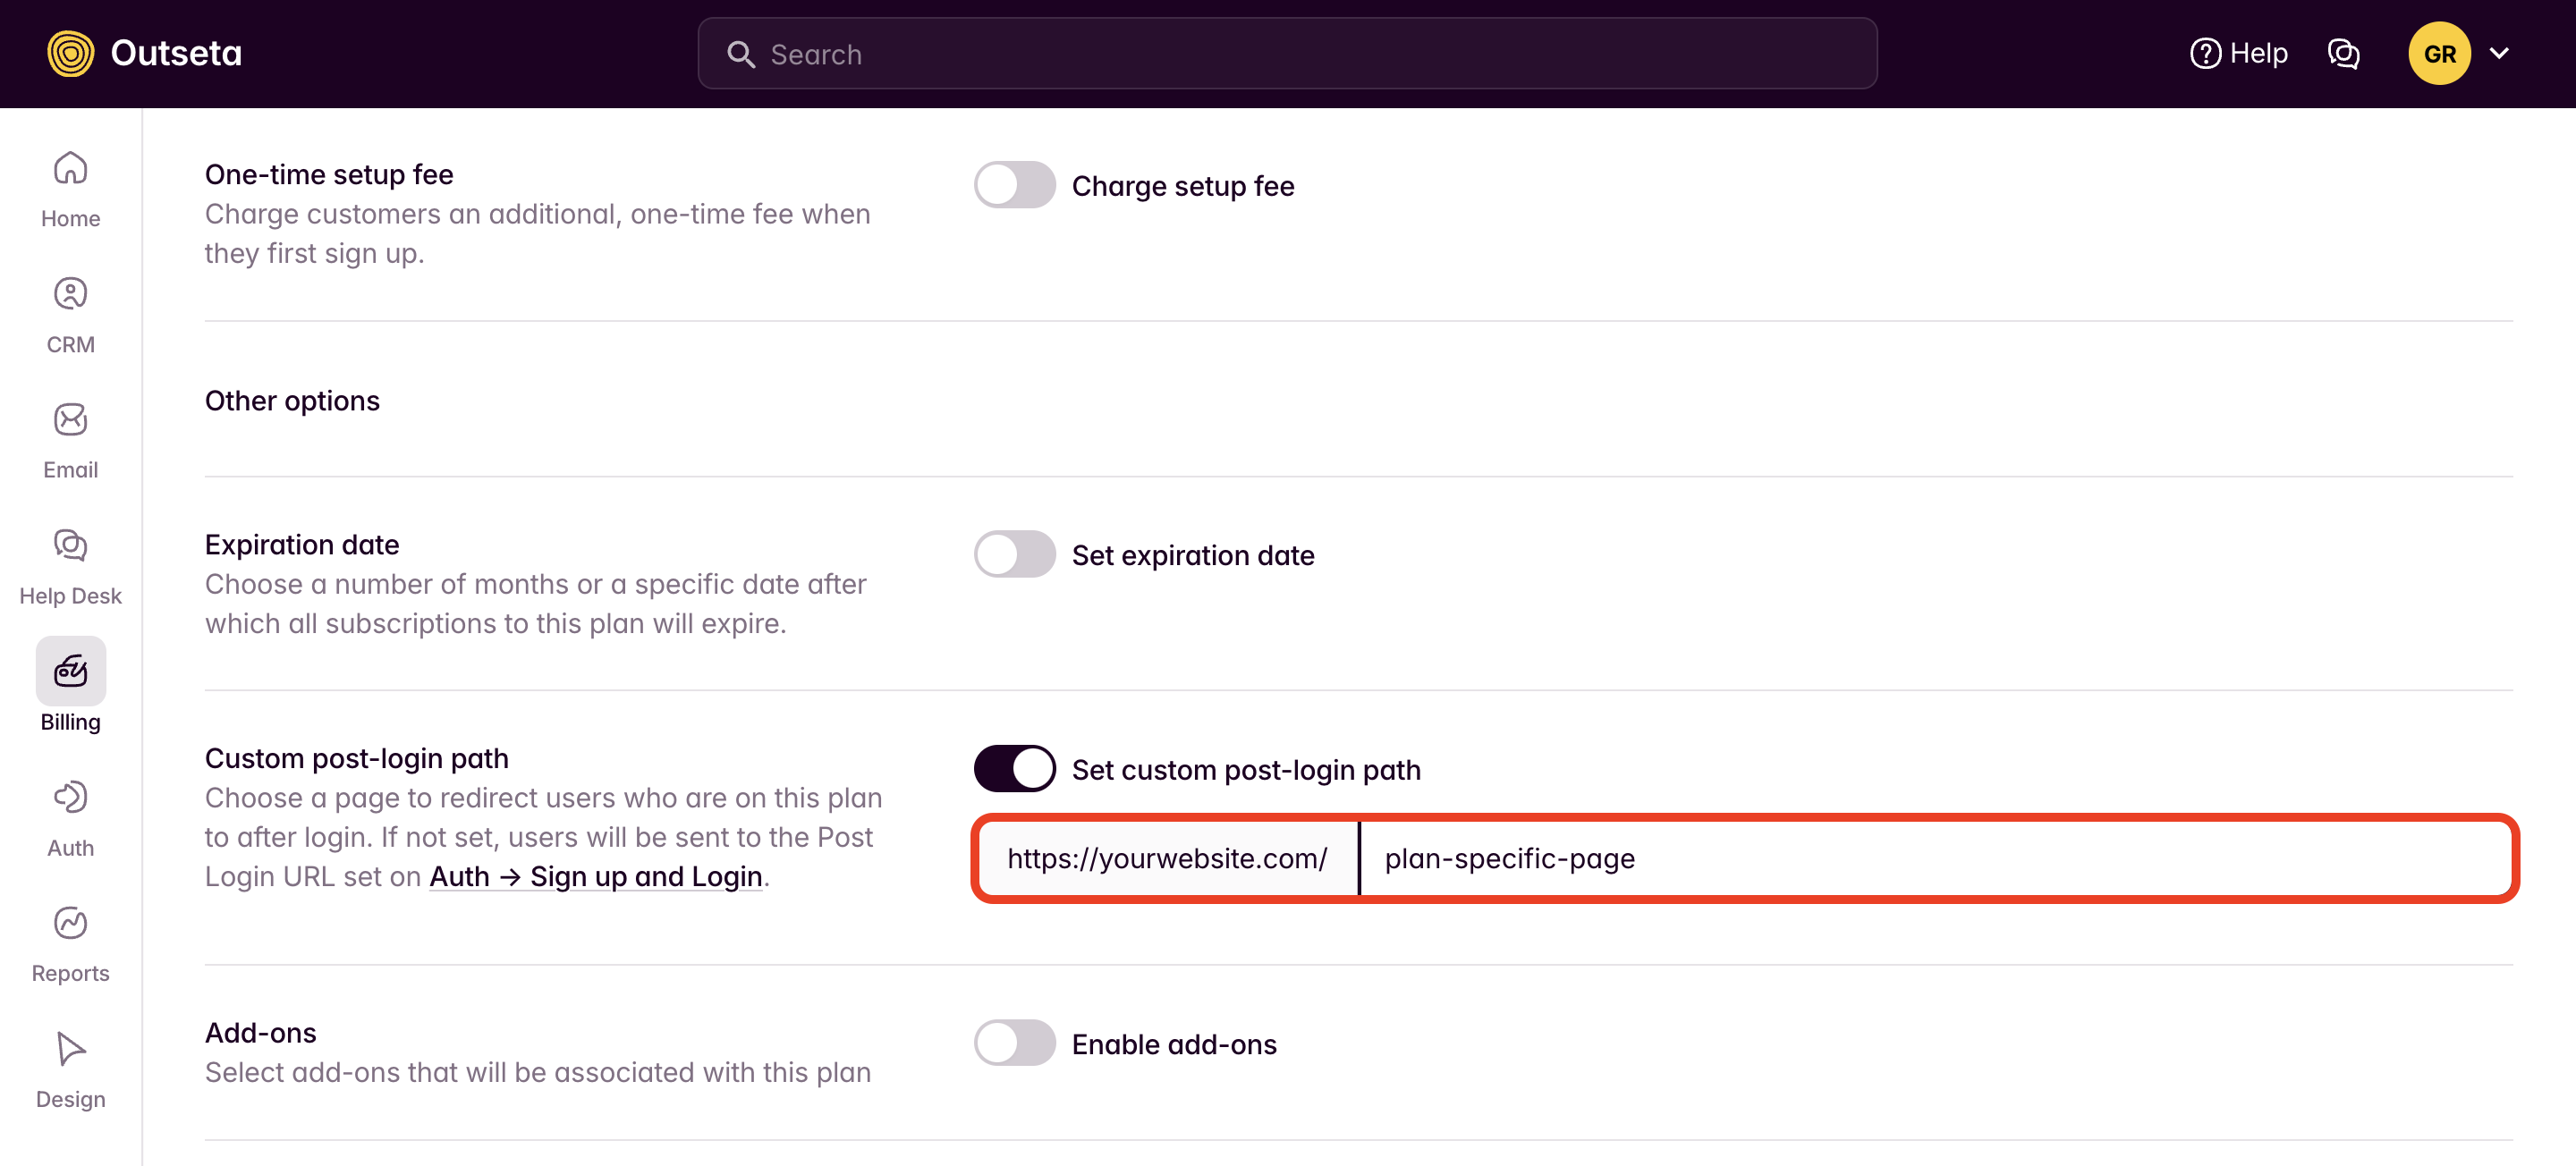This screenshot has height=1166, width=2576.
Task: Open the Email sidebar icon
Action: [x=70, y=420]
